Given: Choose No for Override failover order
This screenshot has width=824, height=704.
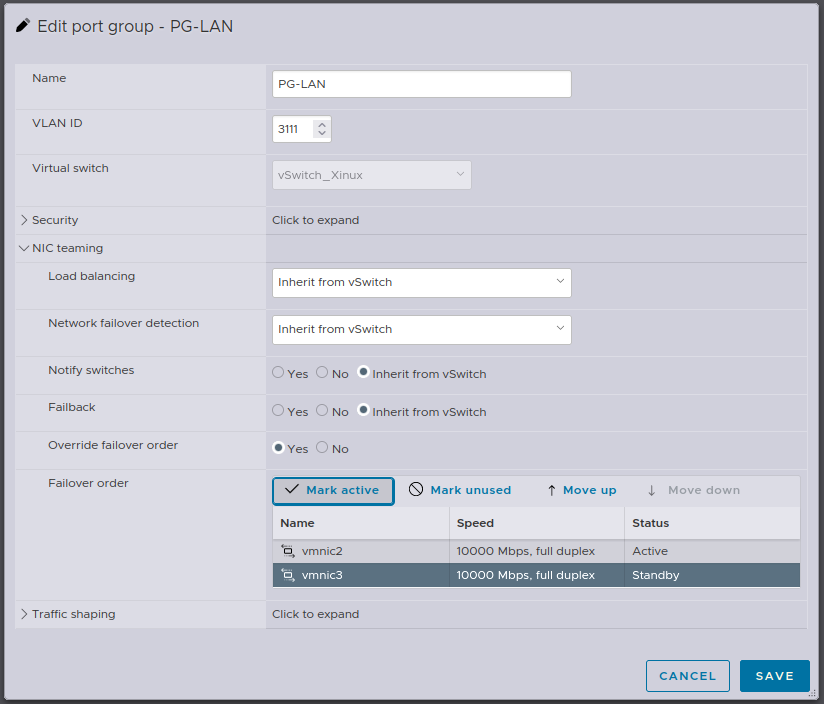Looking at the screenshot, I should click(322, 448).
